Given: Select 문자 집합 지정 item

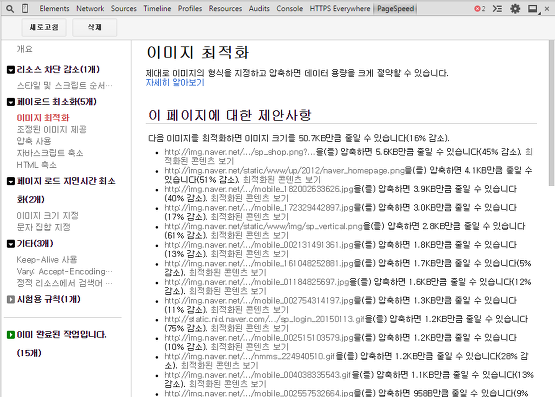Looking at the screenshot, I should tap(44, 227).
